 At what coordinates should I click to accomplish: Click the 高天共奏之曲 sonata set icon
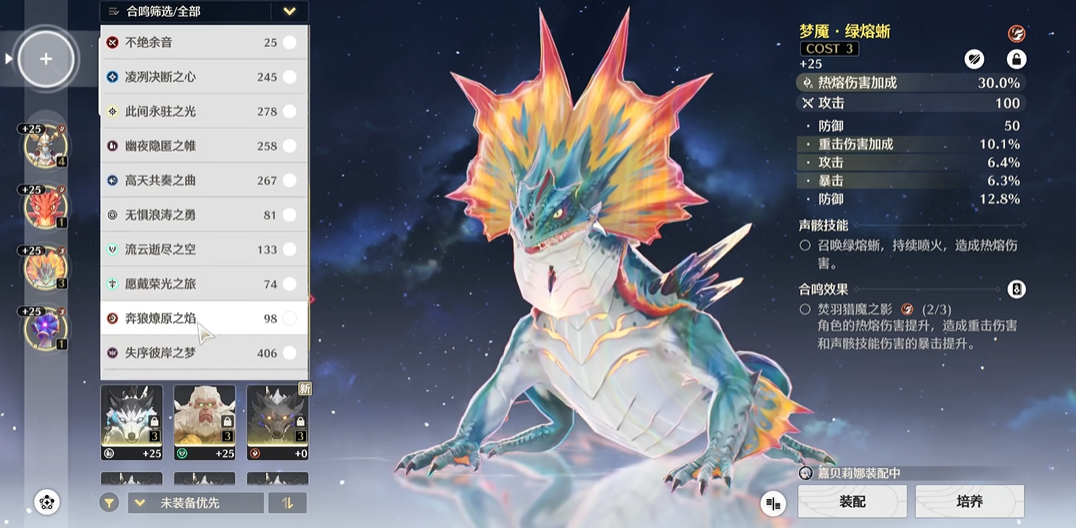[x=113, y=181]
